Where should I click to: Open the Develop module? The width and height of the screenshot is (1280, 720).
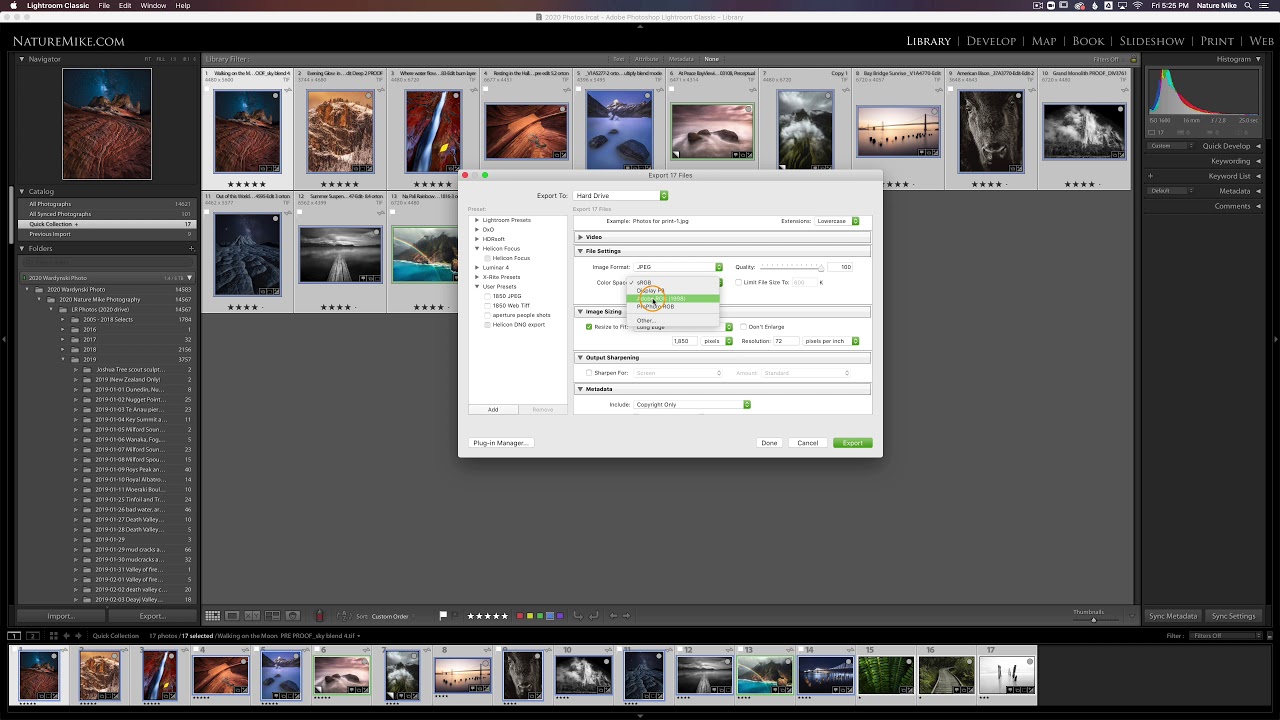click(991, 41)
